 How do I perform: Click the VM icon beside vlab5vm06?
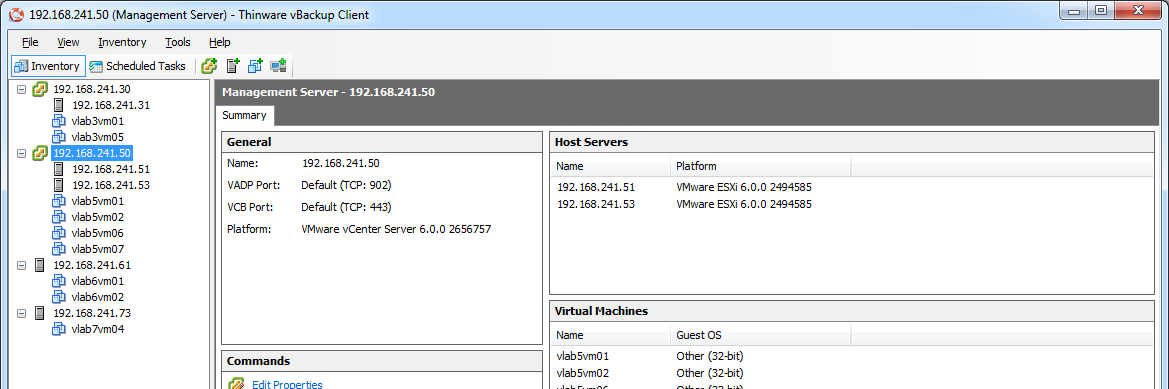pyautogui.click(x=59, y=233)
